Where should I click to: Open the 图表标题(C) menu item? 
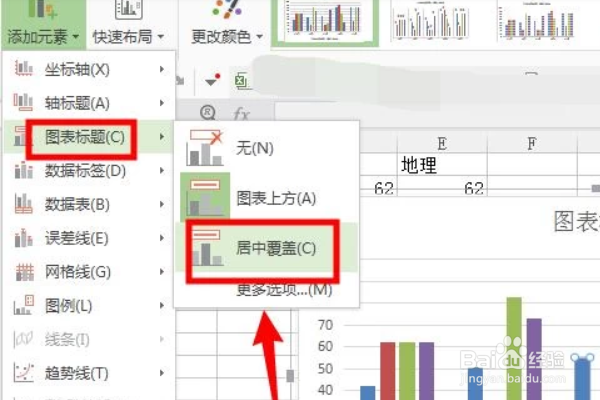coord(89,137)
